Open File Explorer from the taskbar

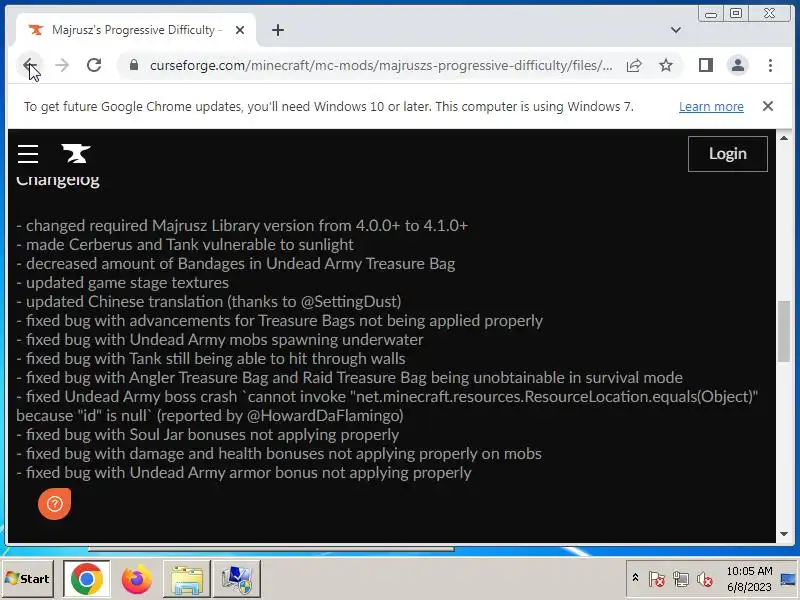pos(187,579)
